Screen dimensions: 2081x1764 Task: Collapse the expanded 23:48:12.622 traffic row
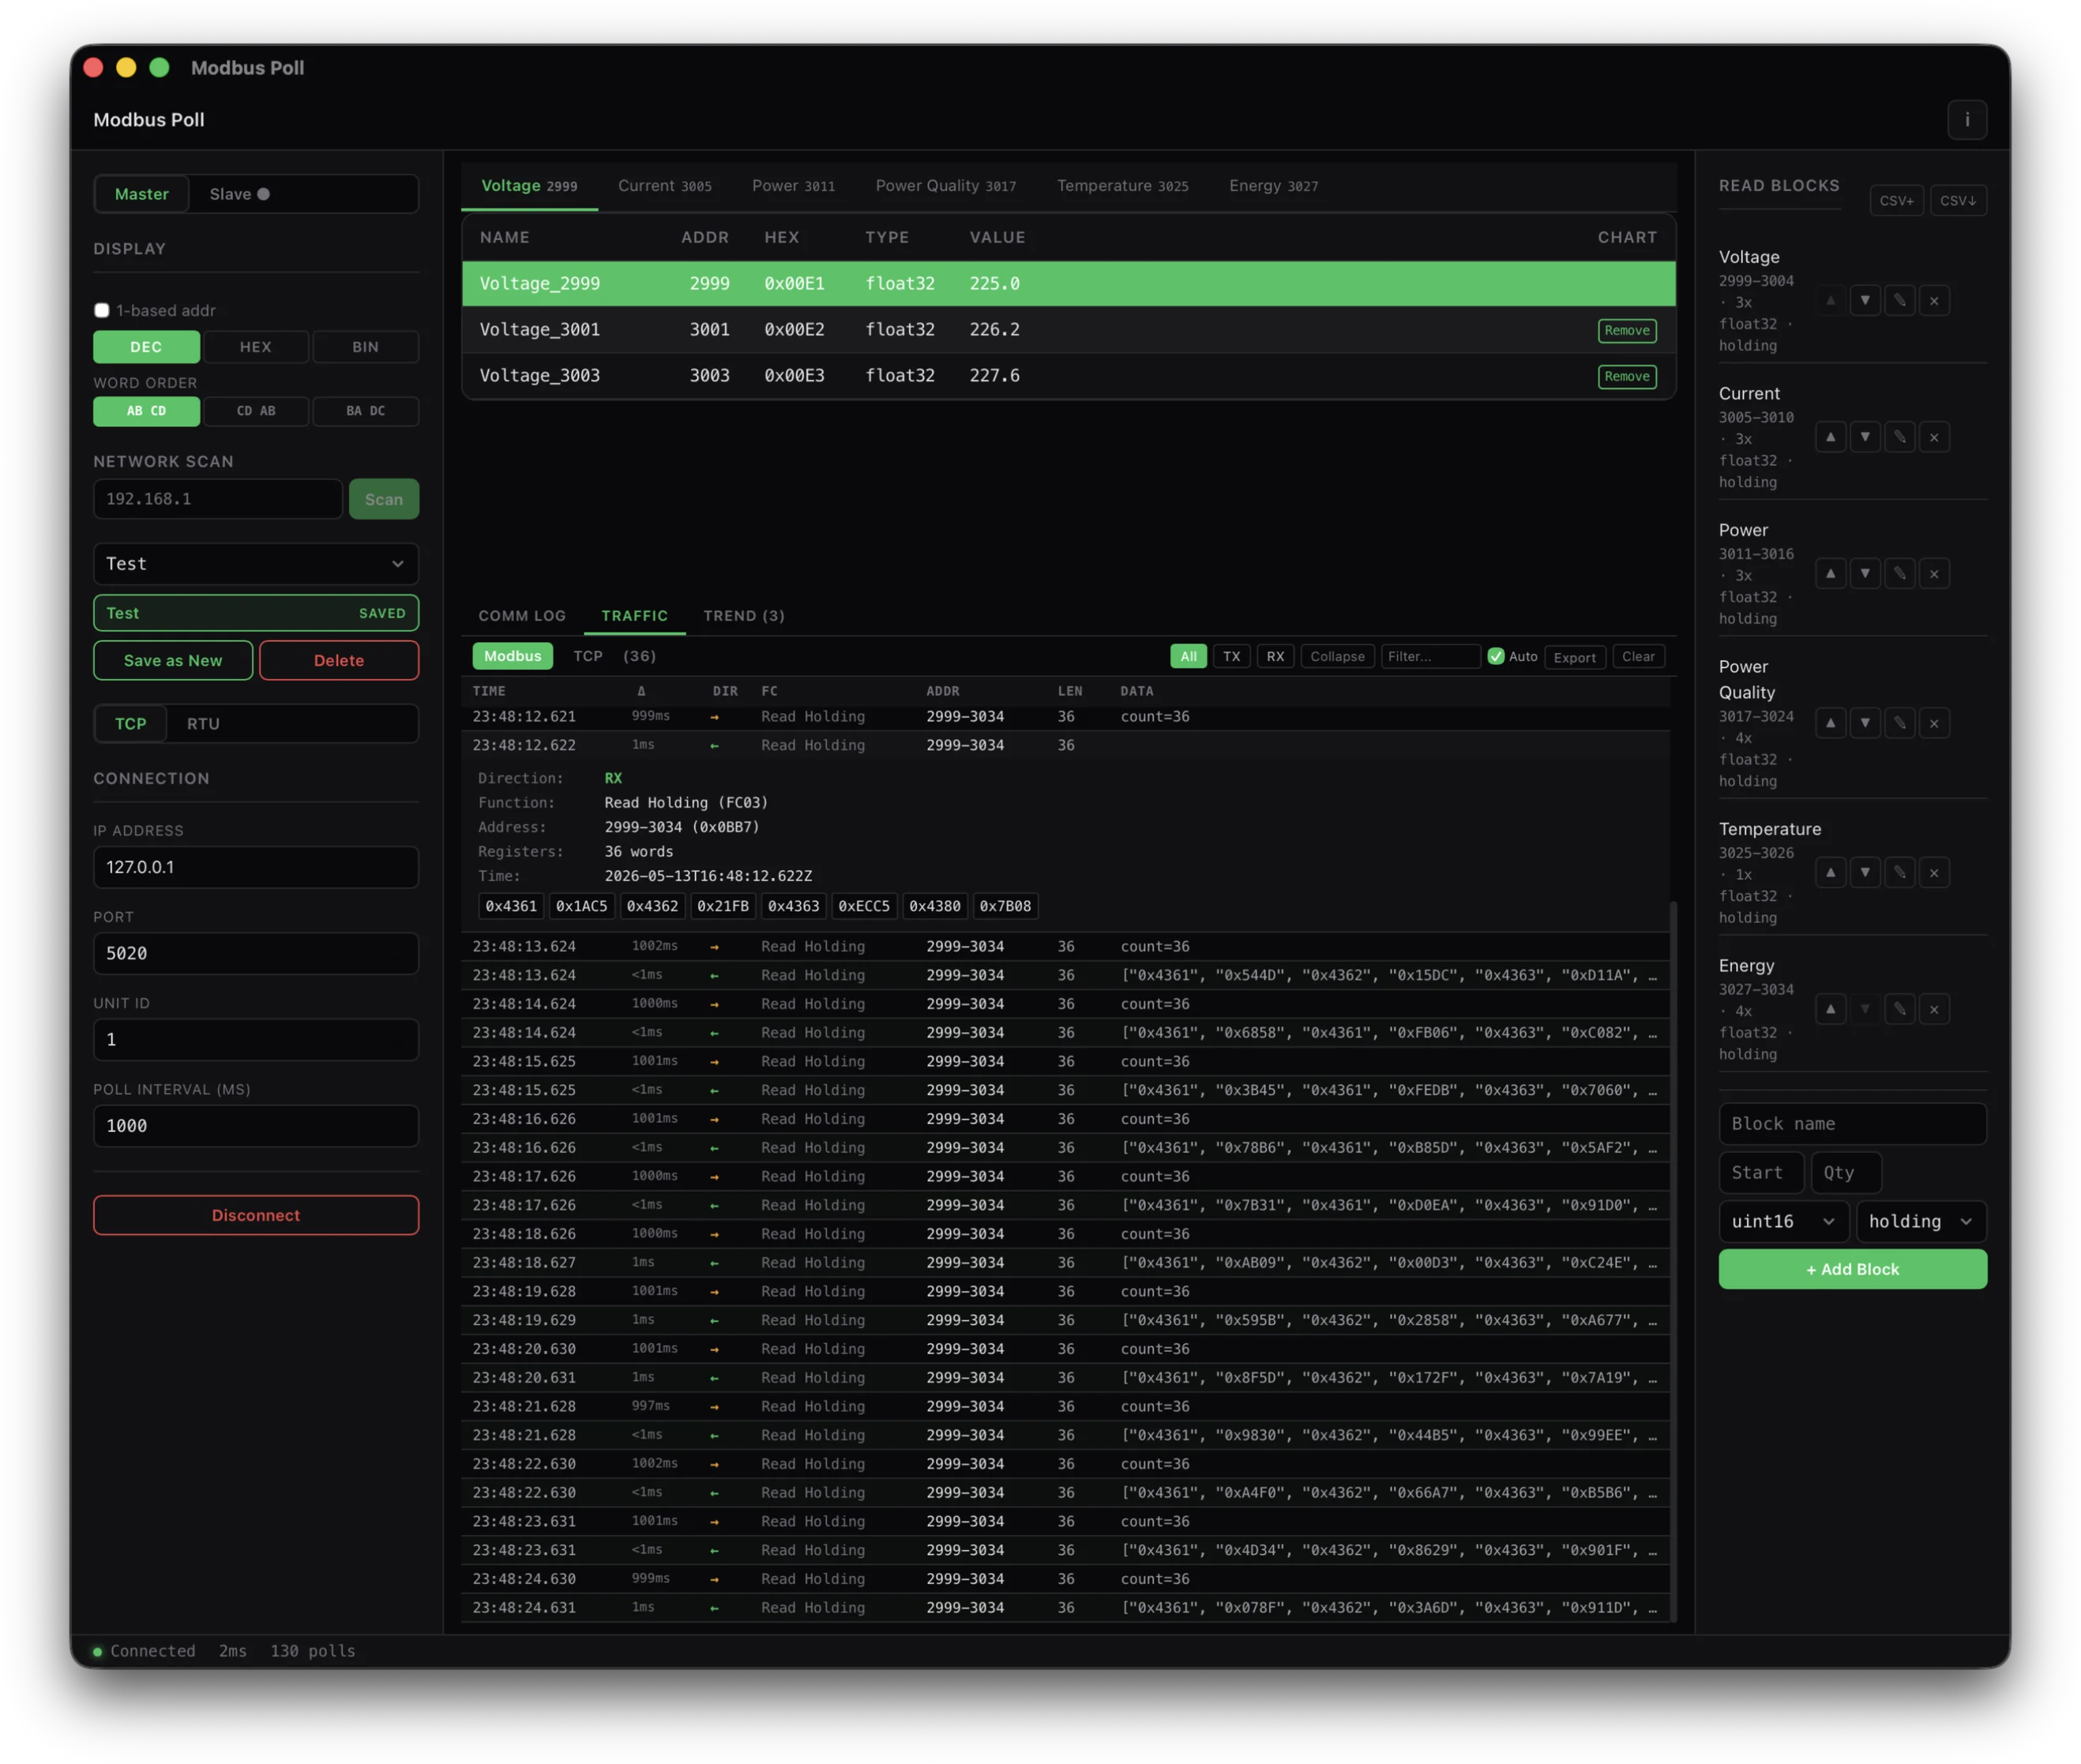click(1064, 745)
